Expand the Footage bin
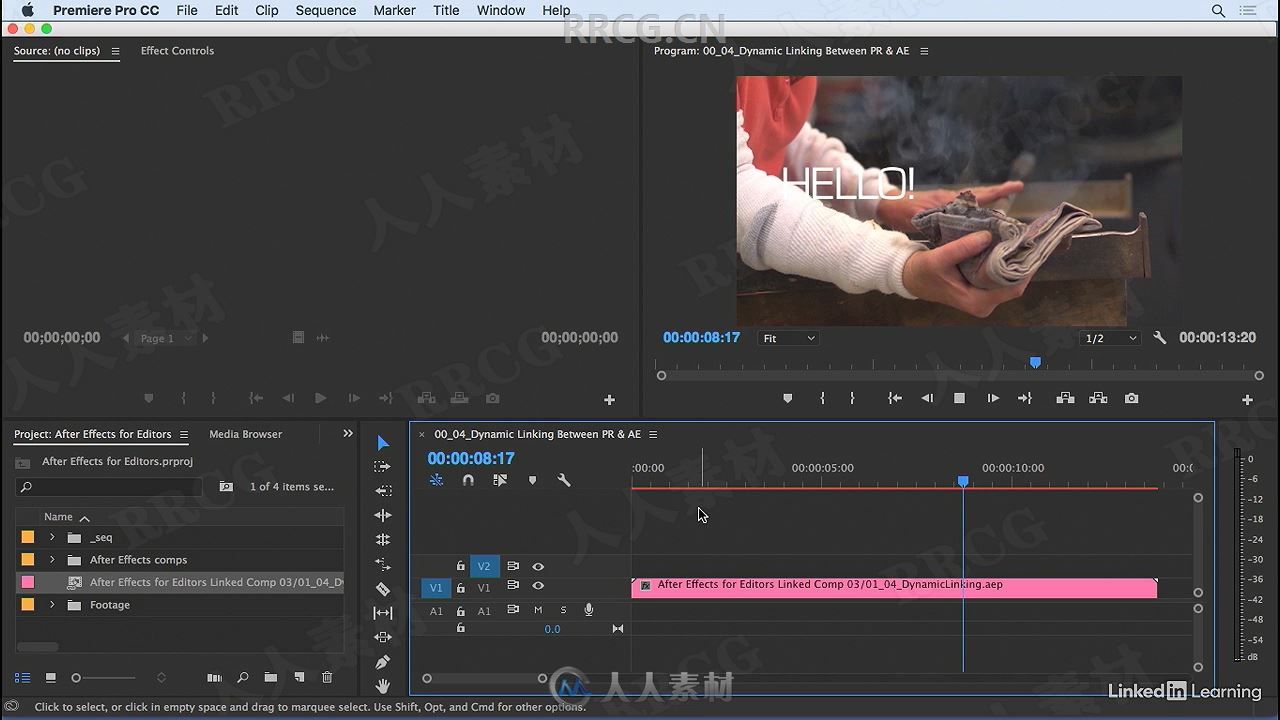Screen dimensions: 1280x720 pyautogui.click(x=52, y=605)
